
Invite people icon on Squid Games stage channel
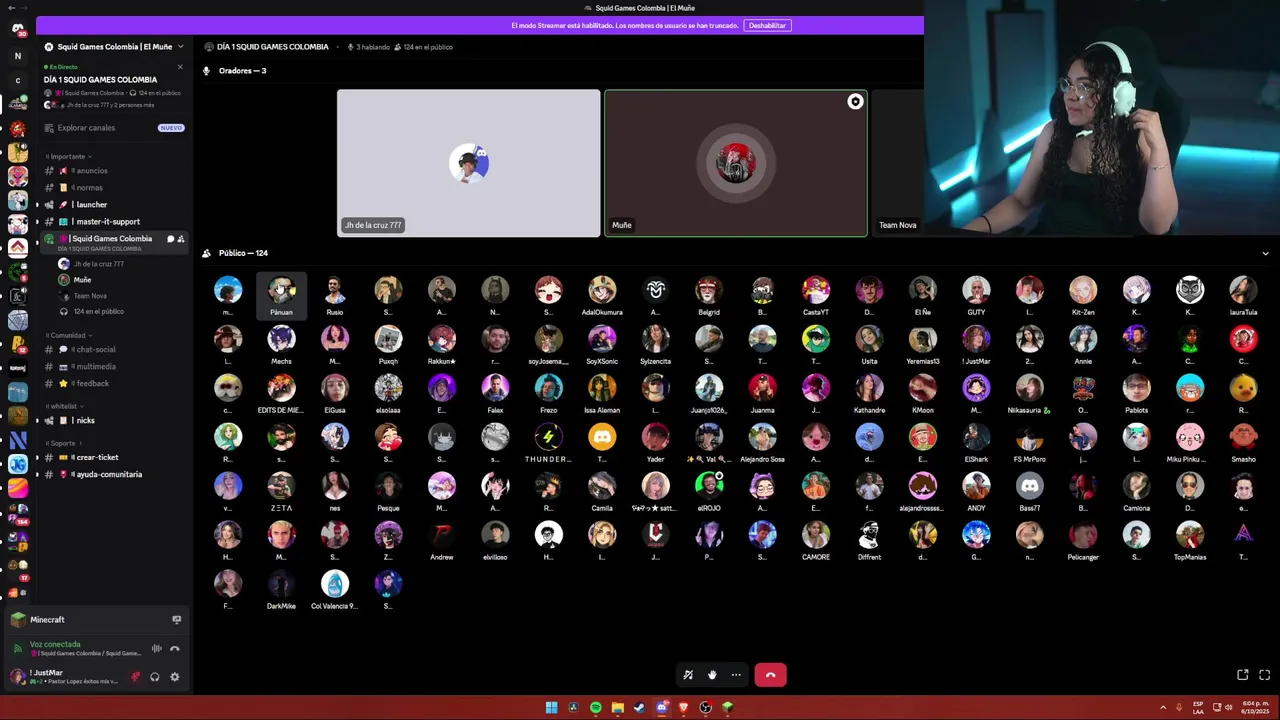coord(181,239)
